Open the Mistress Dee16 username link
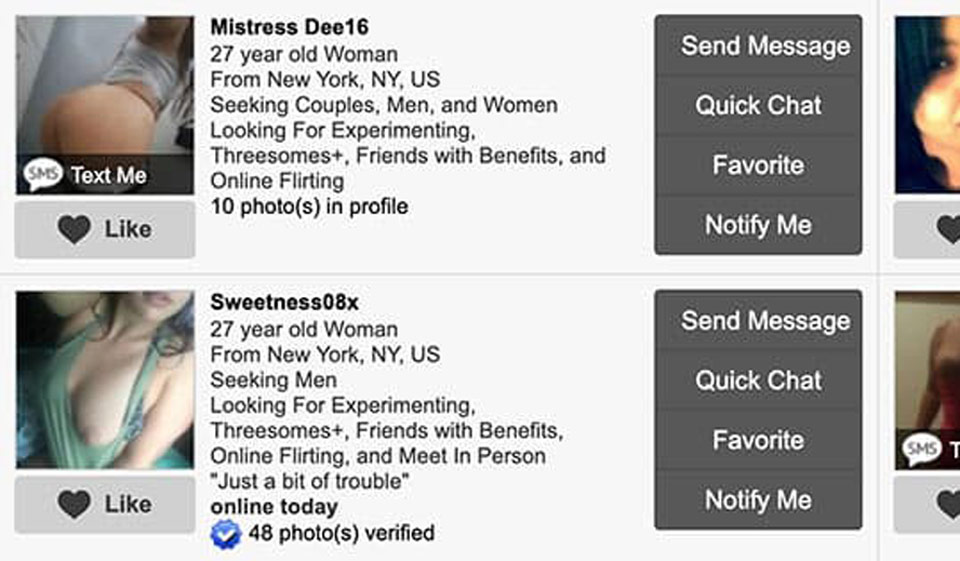This screenshot has width=960, height=561. (289, 27)
